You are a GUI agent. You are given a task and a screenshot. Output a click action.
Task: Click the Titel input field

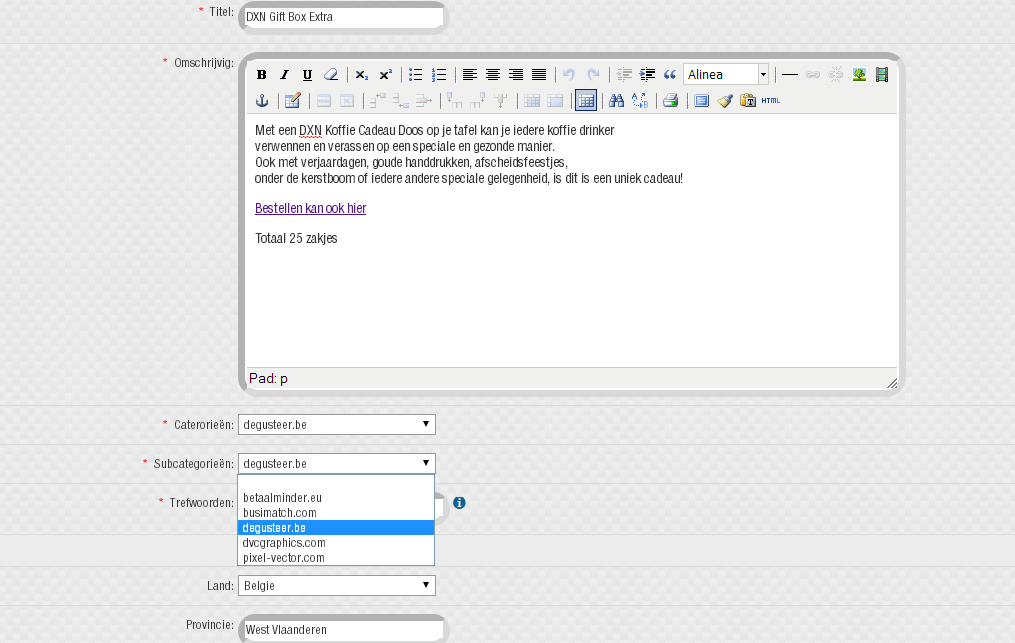[342, 18]
